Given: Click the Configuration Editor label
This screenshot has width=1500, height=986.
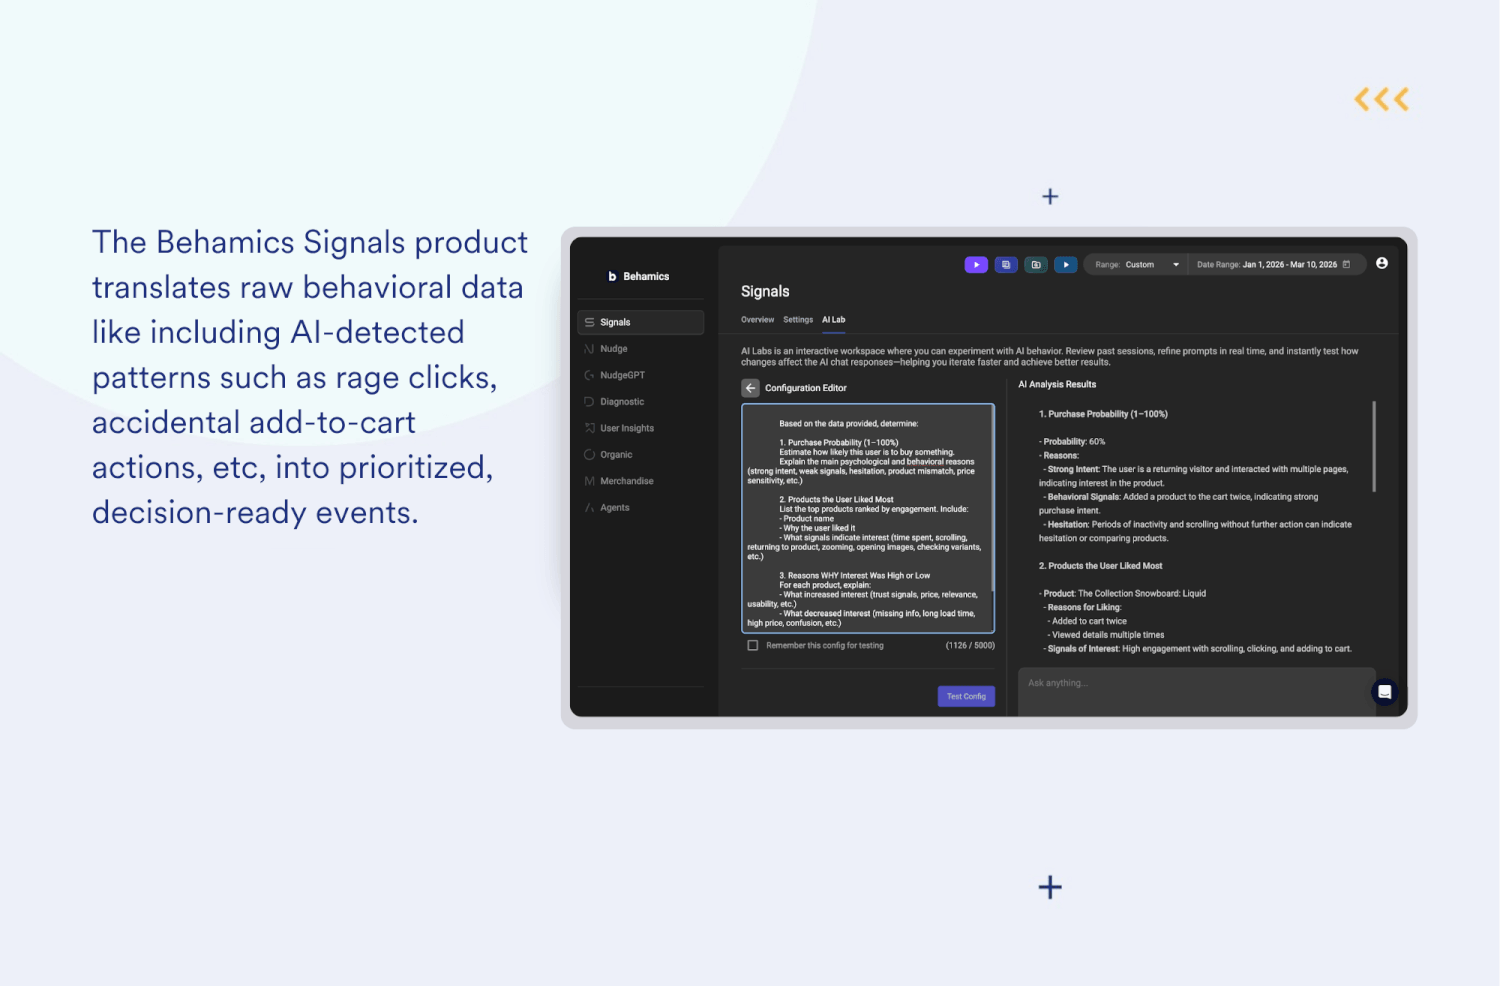Looking at the screenshot, I should click(806, 388).
